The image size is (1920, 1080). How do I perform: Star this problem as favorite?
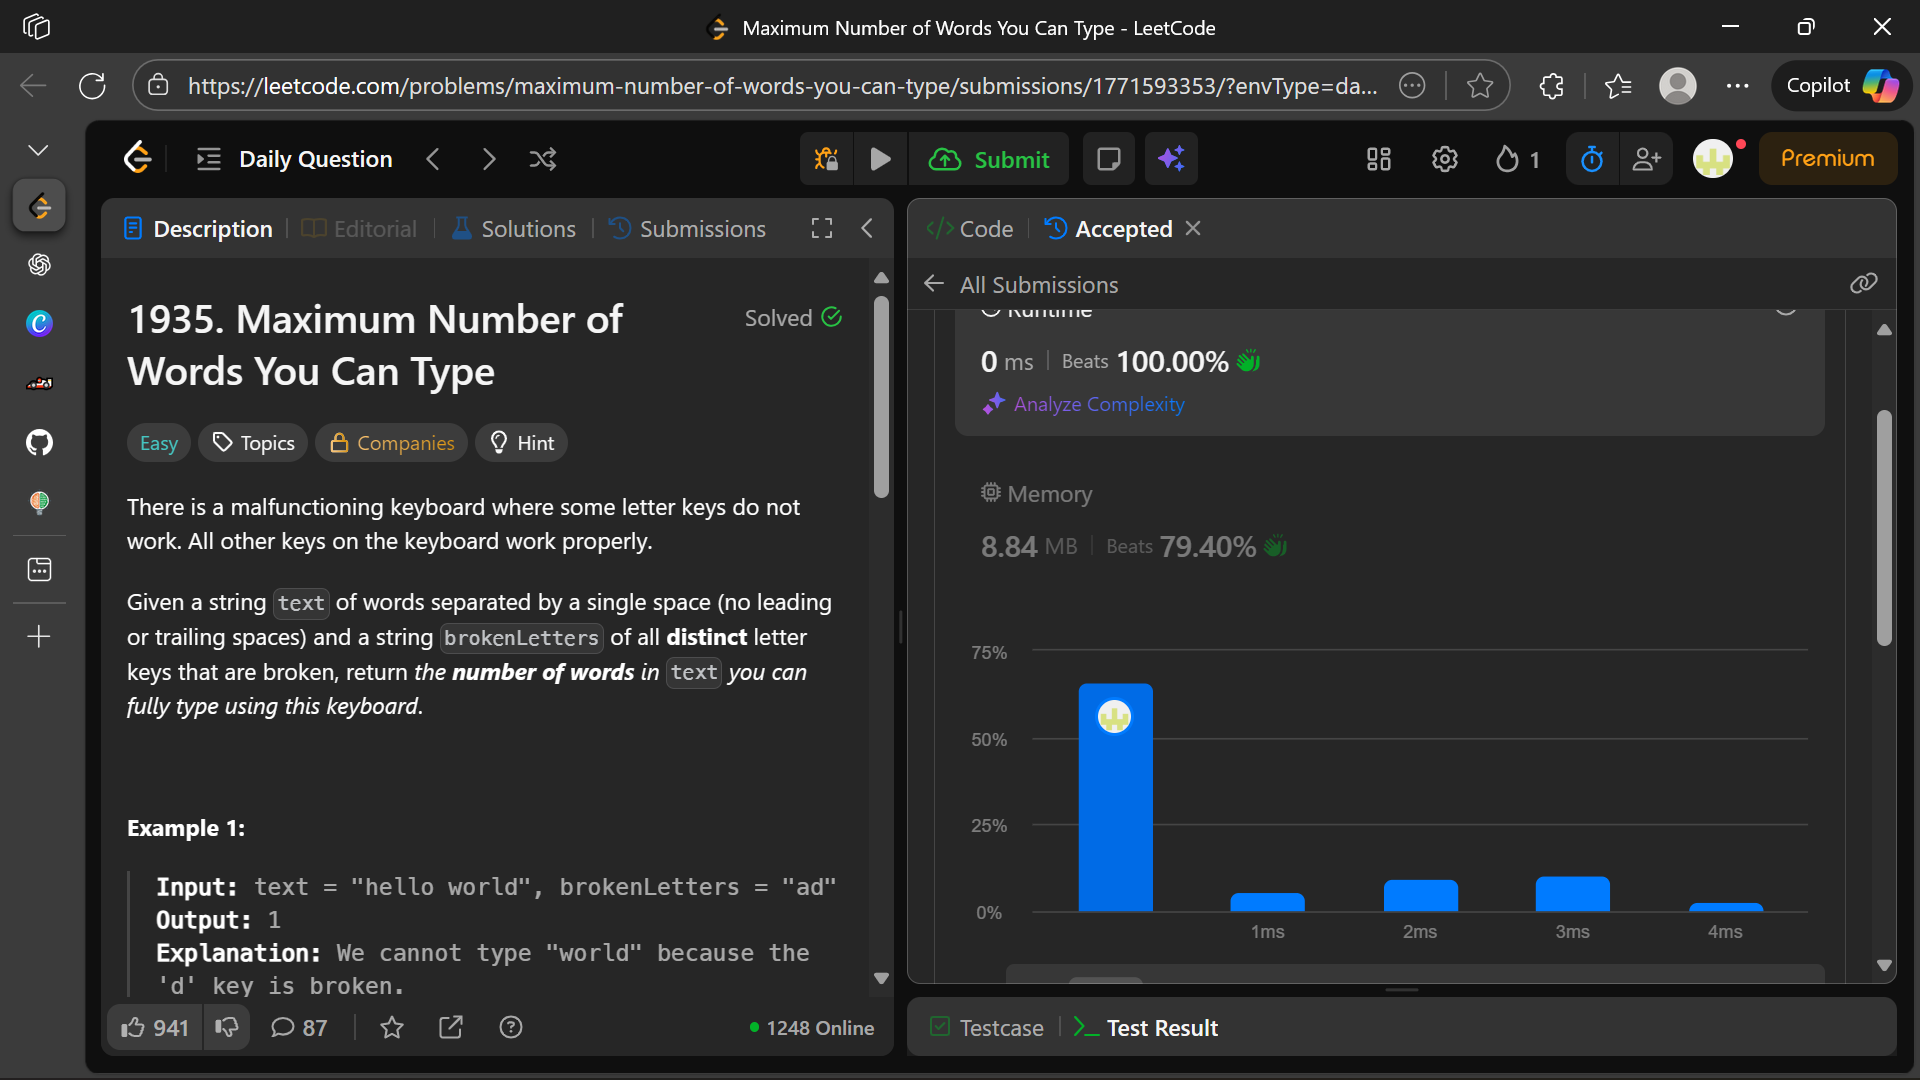tap(392, 1028)
